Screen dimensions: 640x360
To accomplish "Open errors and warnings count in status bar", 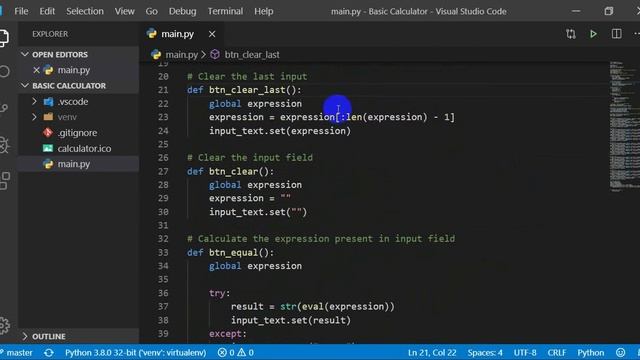I will tap(236, 352).
